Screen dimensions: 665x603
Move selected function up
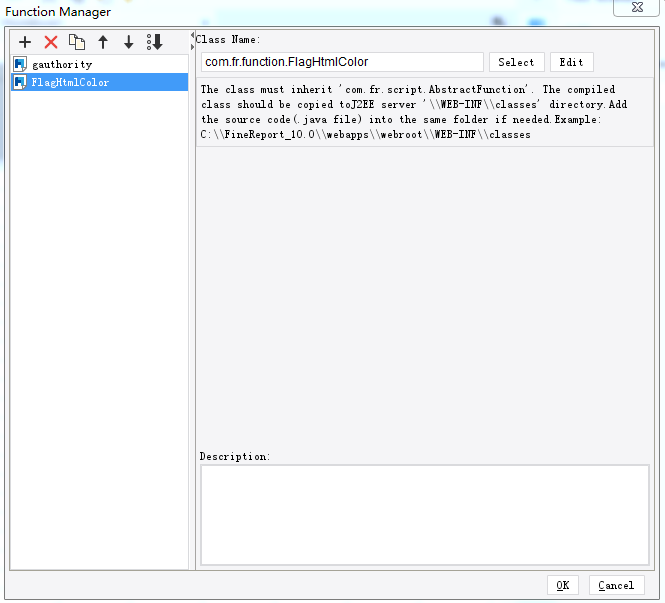[103, 42]
